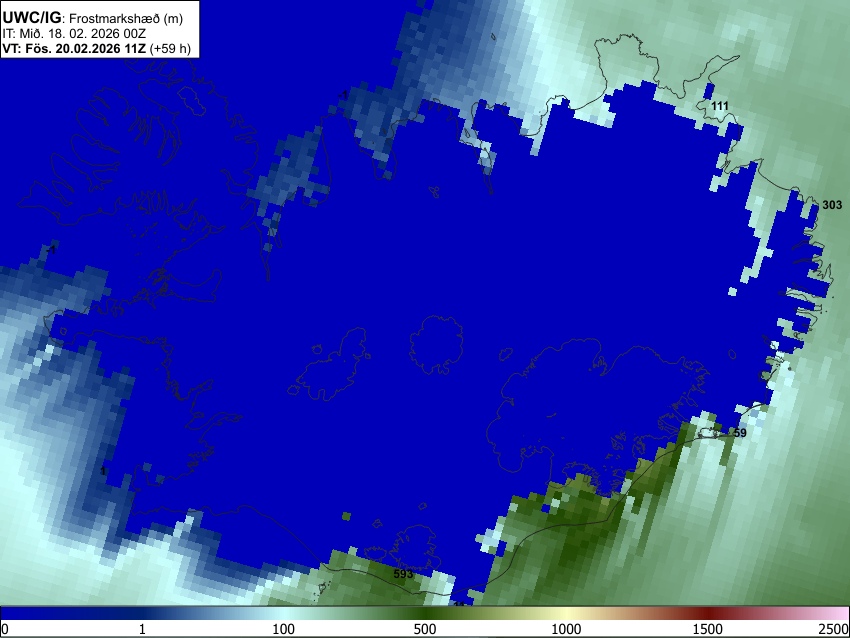Click the forecast offset (+59 h) text
The image size is (850, 638).
(170, 48)
